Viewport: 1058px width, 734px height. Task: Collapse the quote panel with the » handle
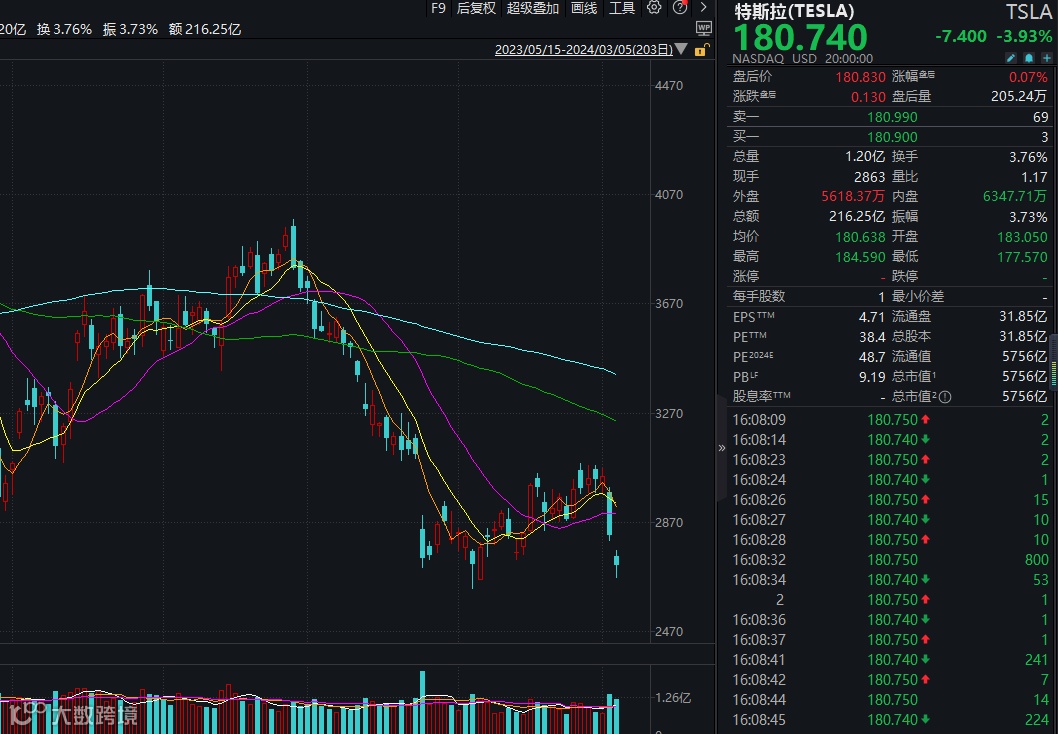[x=722, y=447]
